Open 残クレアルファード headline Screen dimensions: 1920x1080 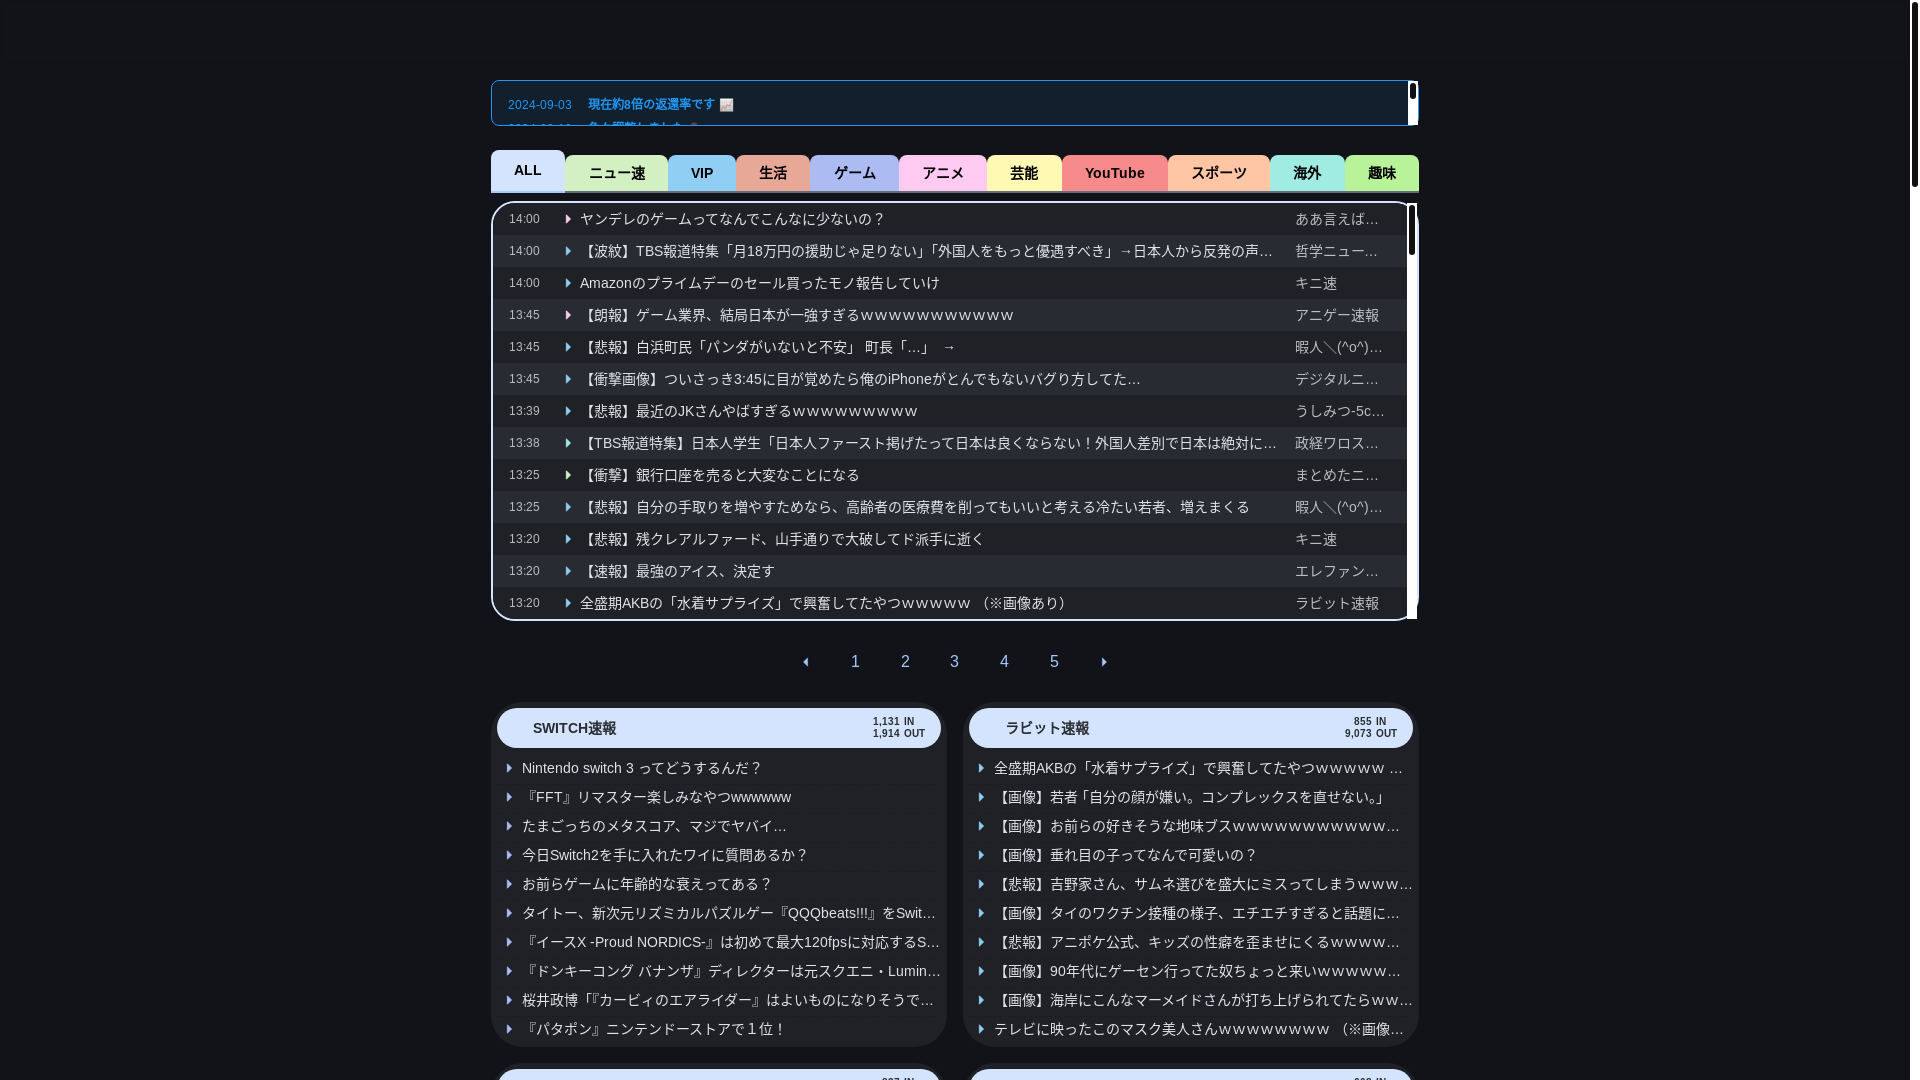click(782, 539)
